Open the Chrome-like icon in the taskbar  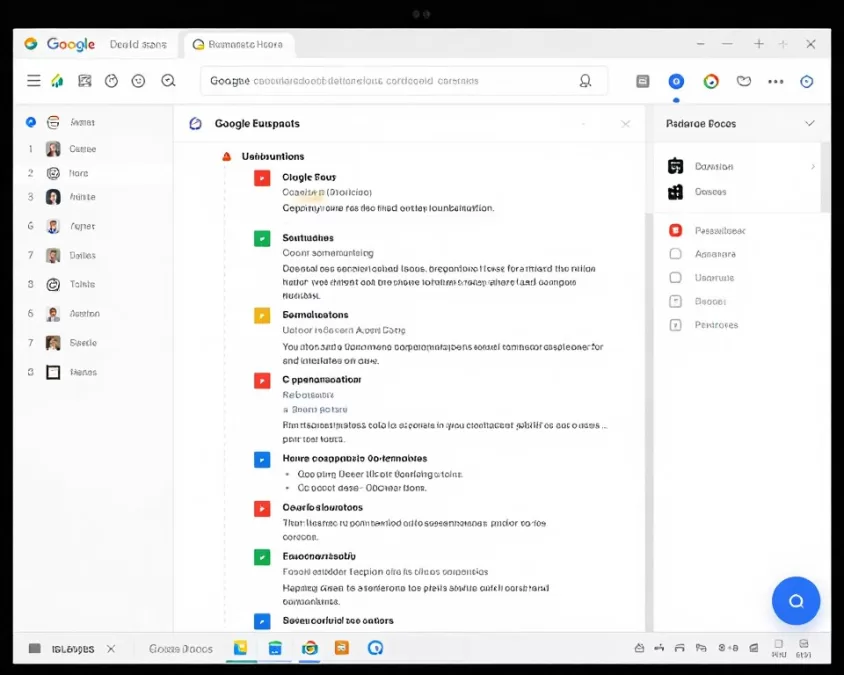[x=310, y=648]
